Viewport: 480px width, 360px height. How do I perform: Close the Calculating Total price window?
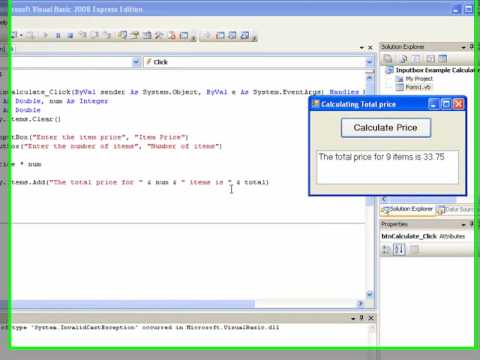pyautogui.click(x=458, y=104)
